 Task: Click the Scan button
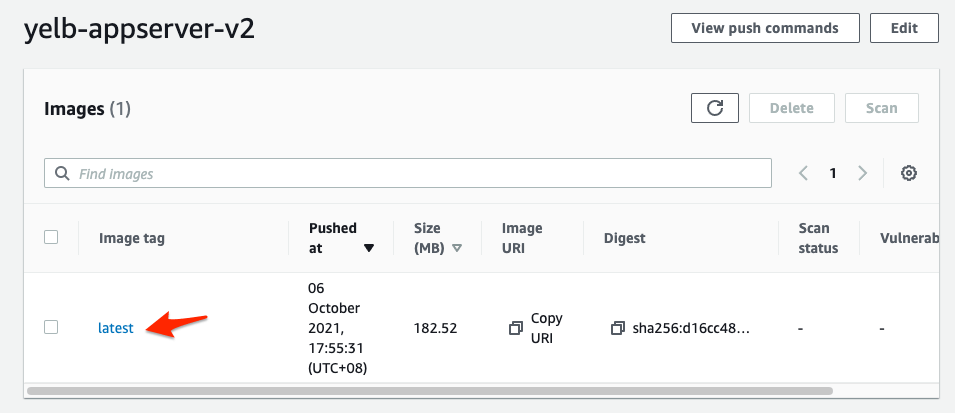pos(881,108)
